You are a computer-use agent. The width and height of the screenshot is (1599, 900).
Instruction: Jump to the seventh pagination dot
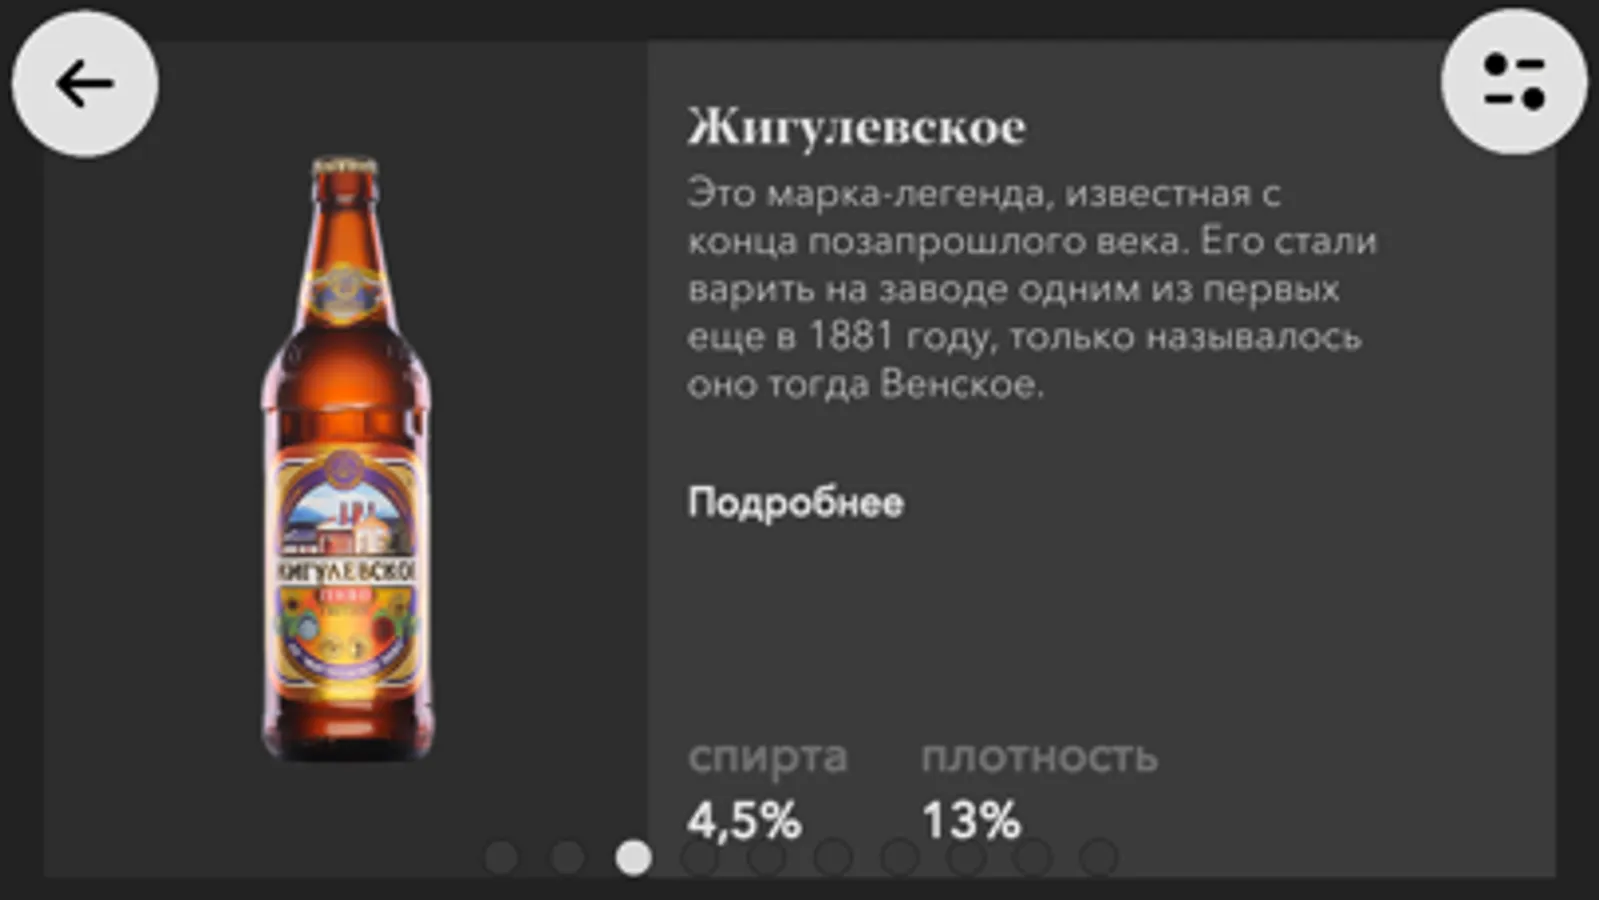point(899,857)
